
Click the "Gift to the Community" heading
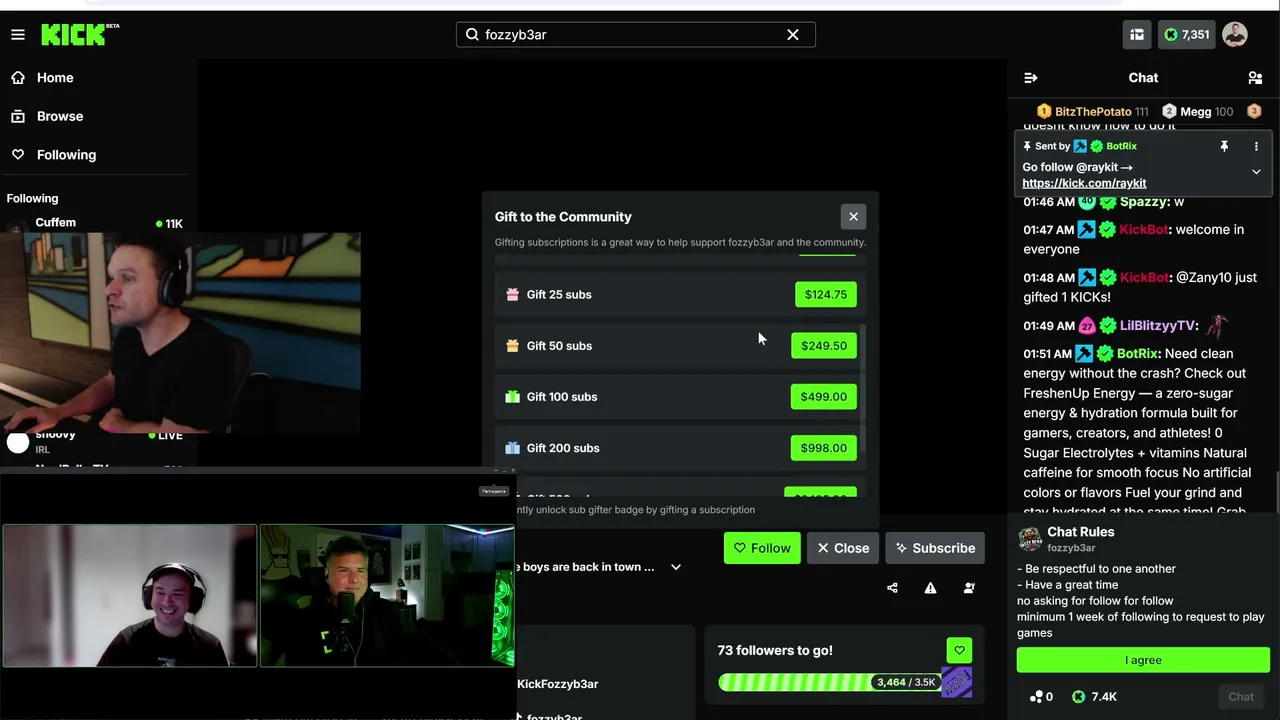click(x=563, y=217)
